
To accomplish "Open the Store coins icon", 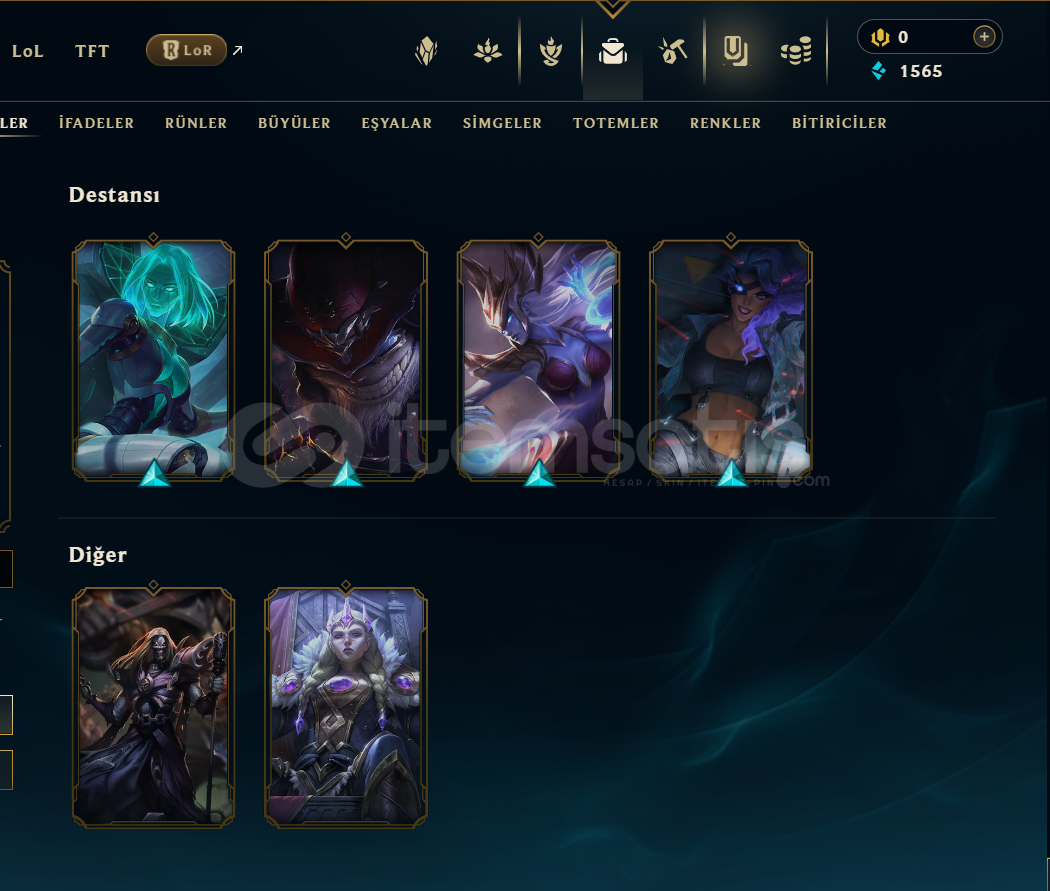I will (796, 51).
